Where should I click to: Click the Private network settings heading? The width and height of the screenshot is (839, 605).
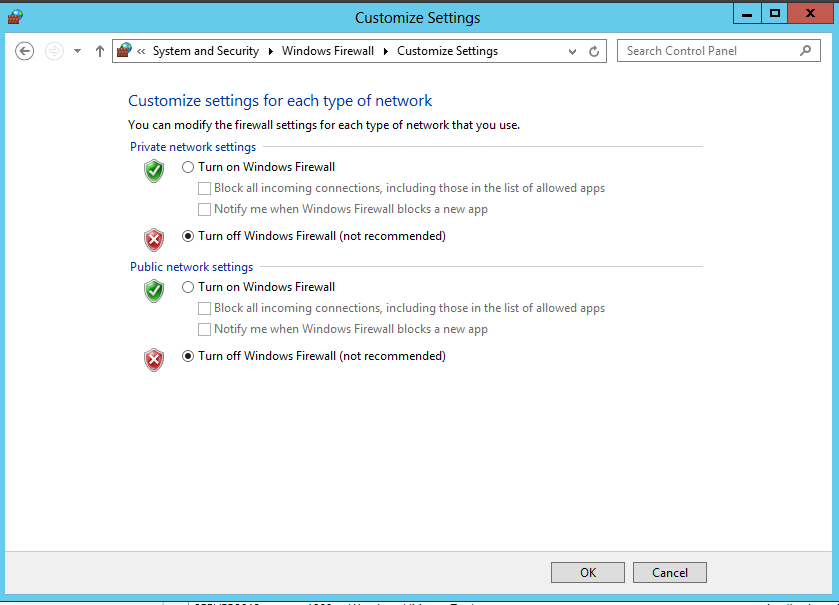coord(193,147)
